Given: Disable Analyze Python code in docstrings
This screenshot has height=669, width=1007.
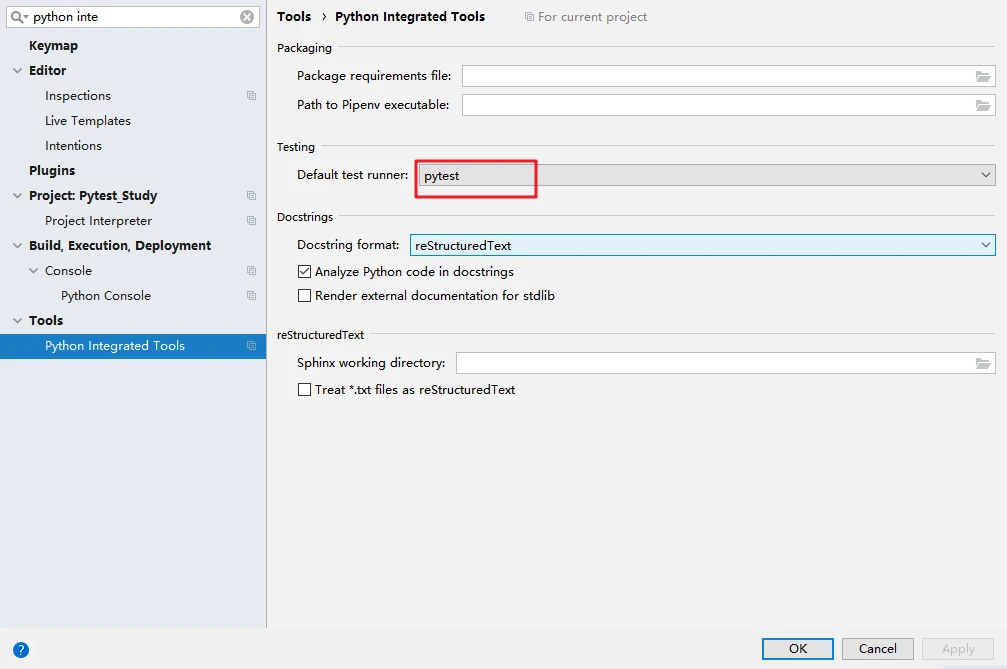Looking at the screenshot, I should pyautogui.click(x=305, y=272).
